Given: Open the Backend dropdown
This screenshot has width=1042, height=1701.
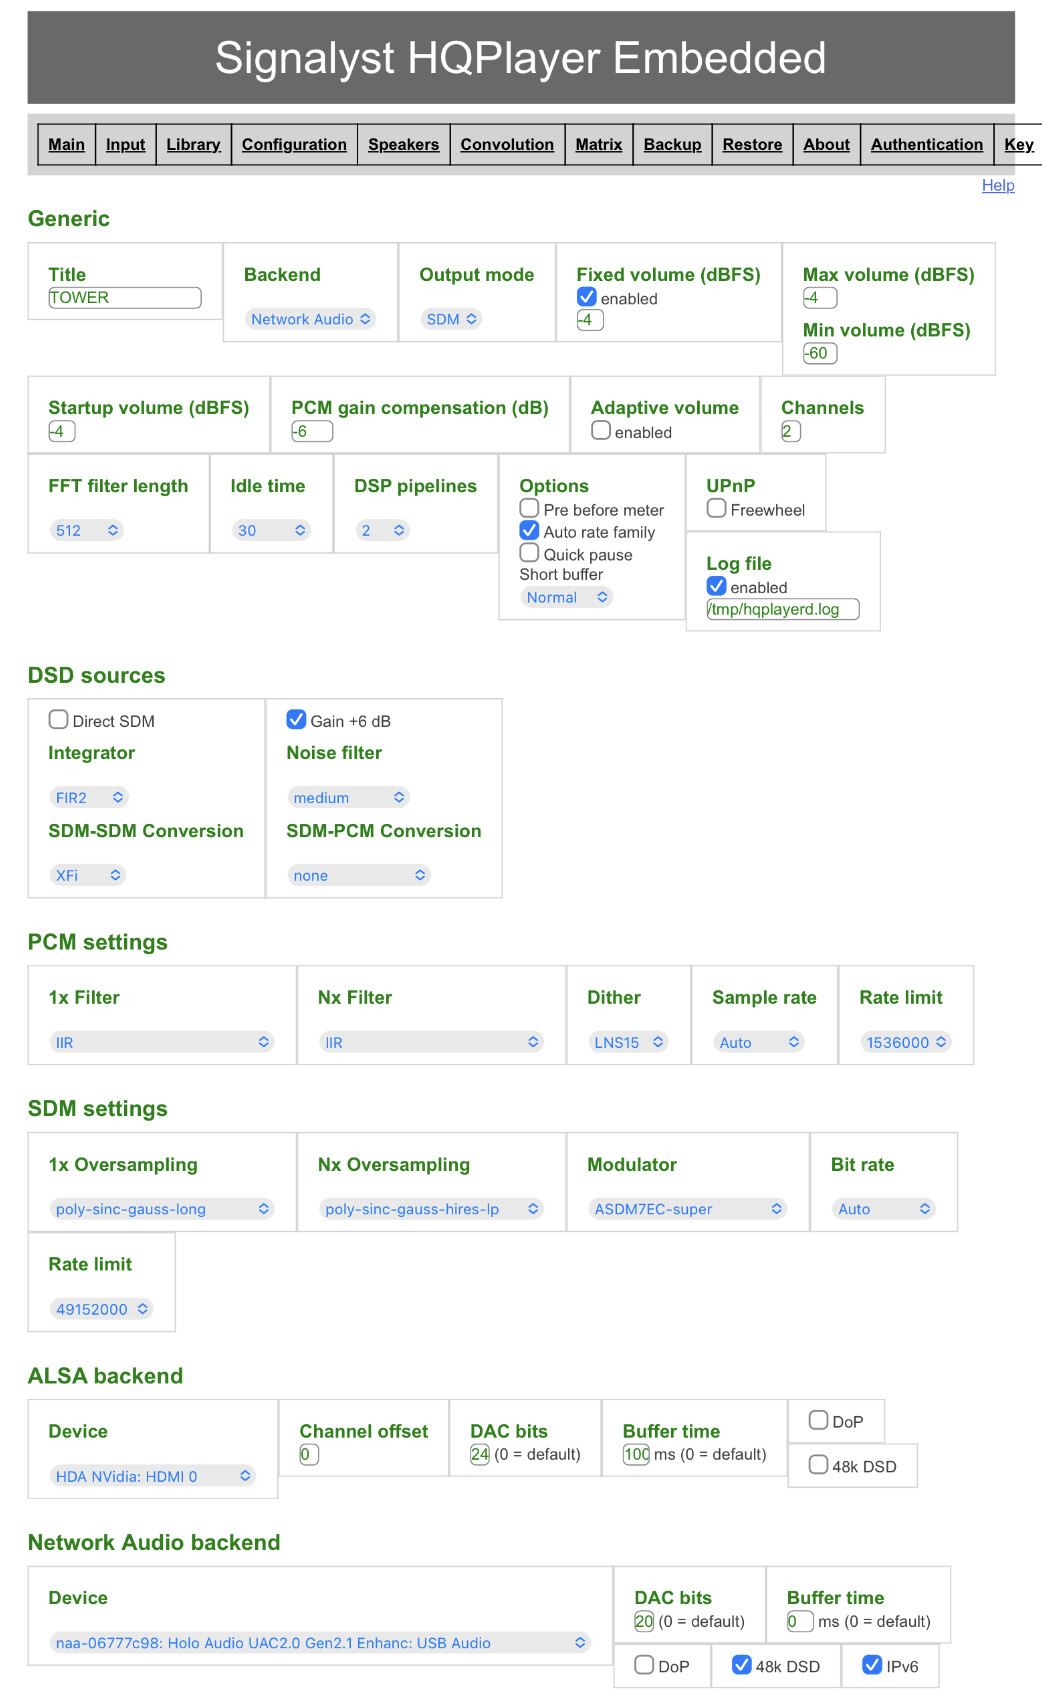Looking at the screenshot, I should point(311,319).
